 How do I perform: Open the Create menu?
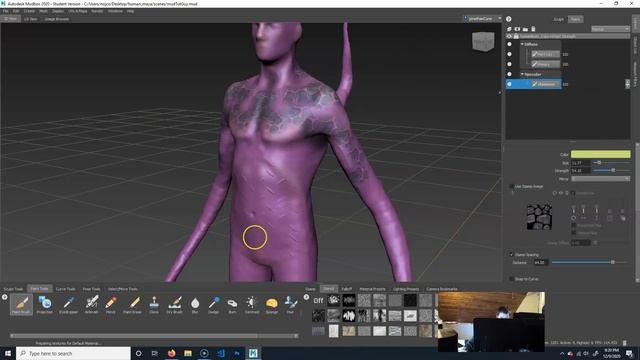pyautogui.click(x=29, y=11)
